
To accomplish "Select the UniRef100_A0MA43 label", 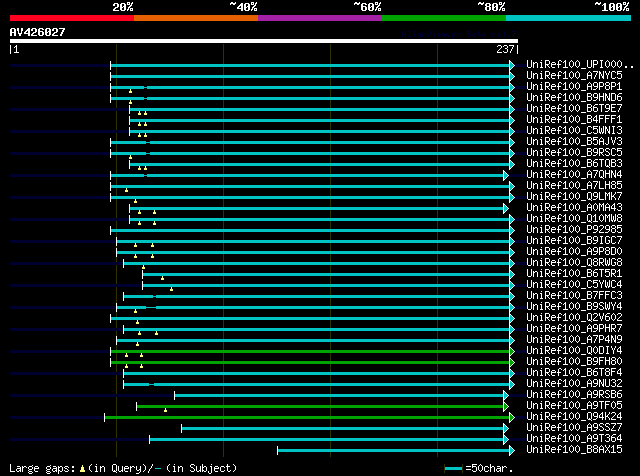I will point(574,208).
